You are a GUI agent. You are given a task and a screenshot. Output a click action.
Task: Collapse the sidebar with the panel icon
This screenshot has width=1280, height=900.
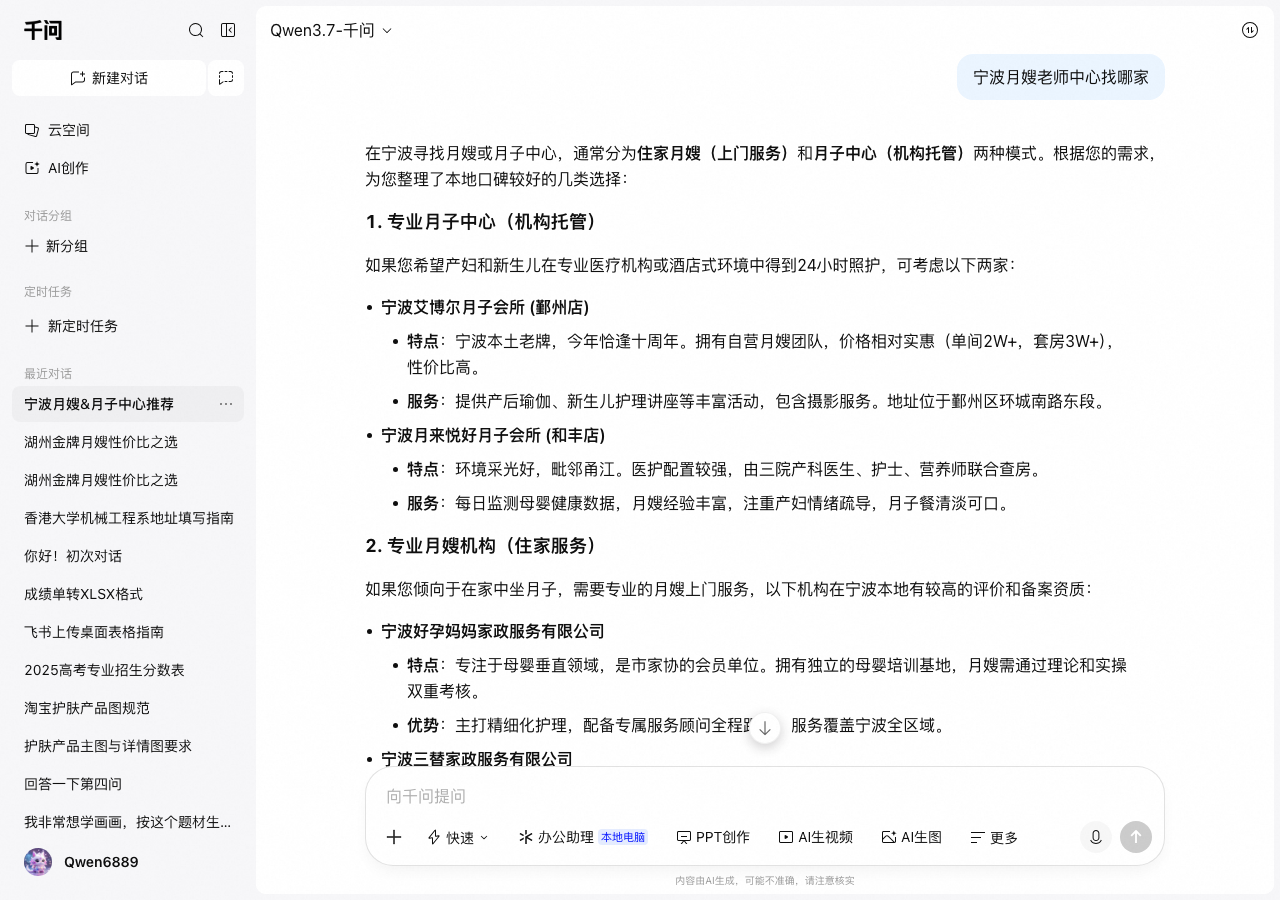[x=228, y=30]
